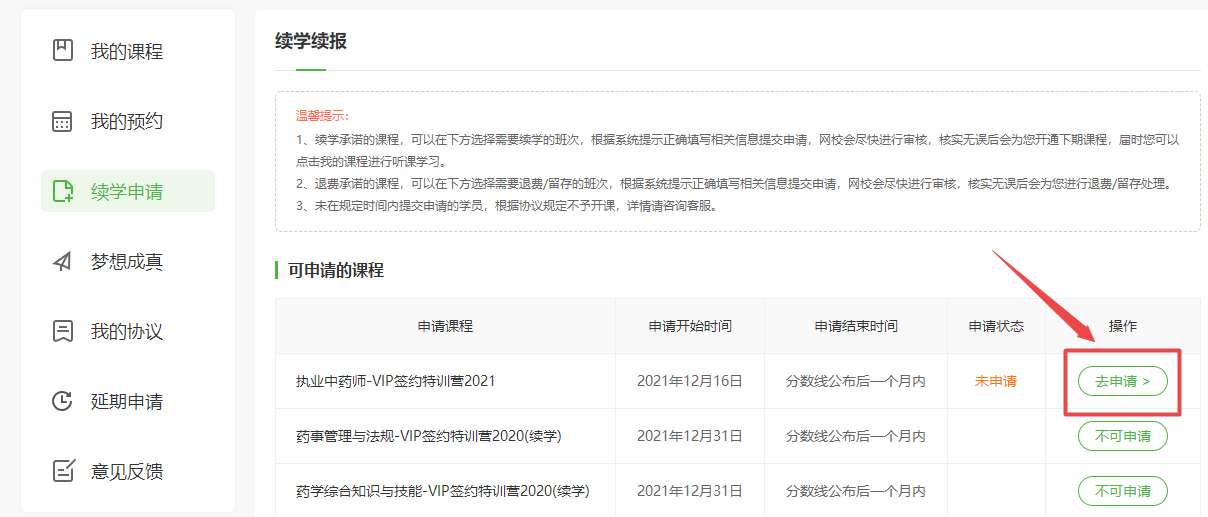Go to 我的预约 menu item
Screen dimensions: 1208x517
tap(126, 121)
